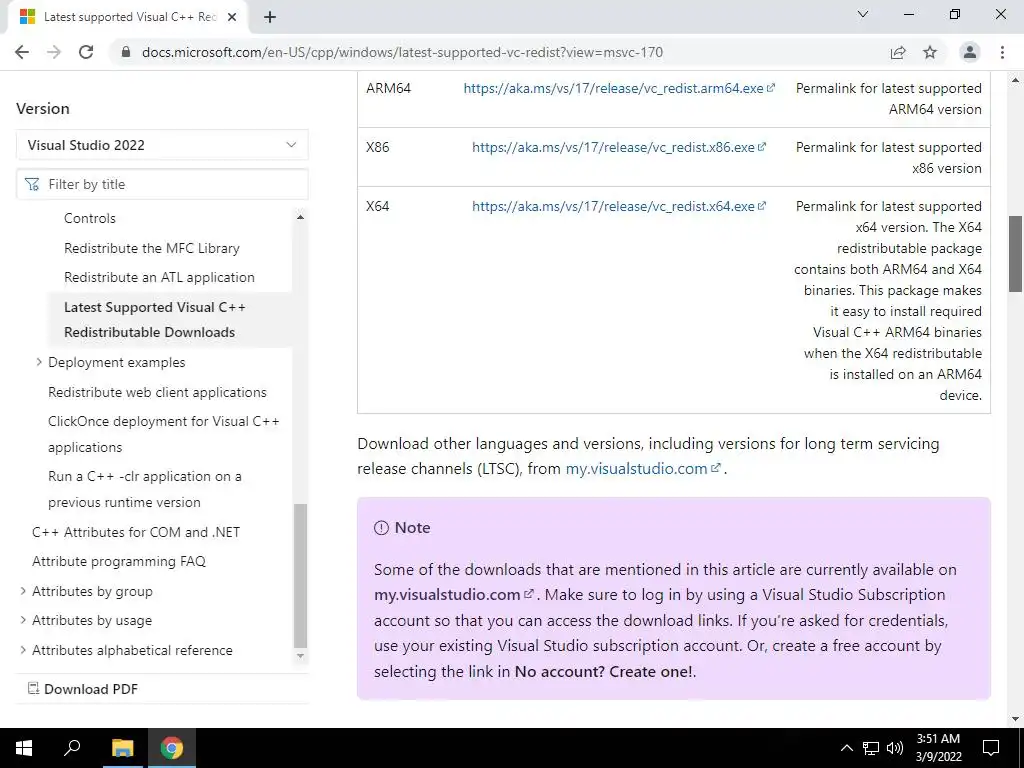Open Redistribute the MFC Library
The height and width of the screenshot is (768, 1024).
pos(152,248)
